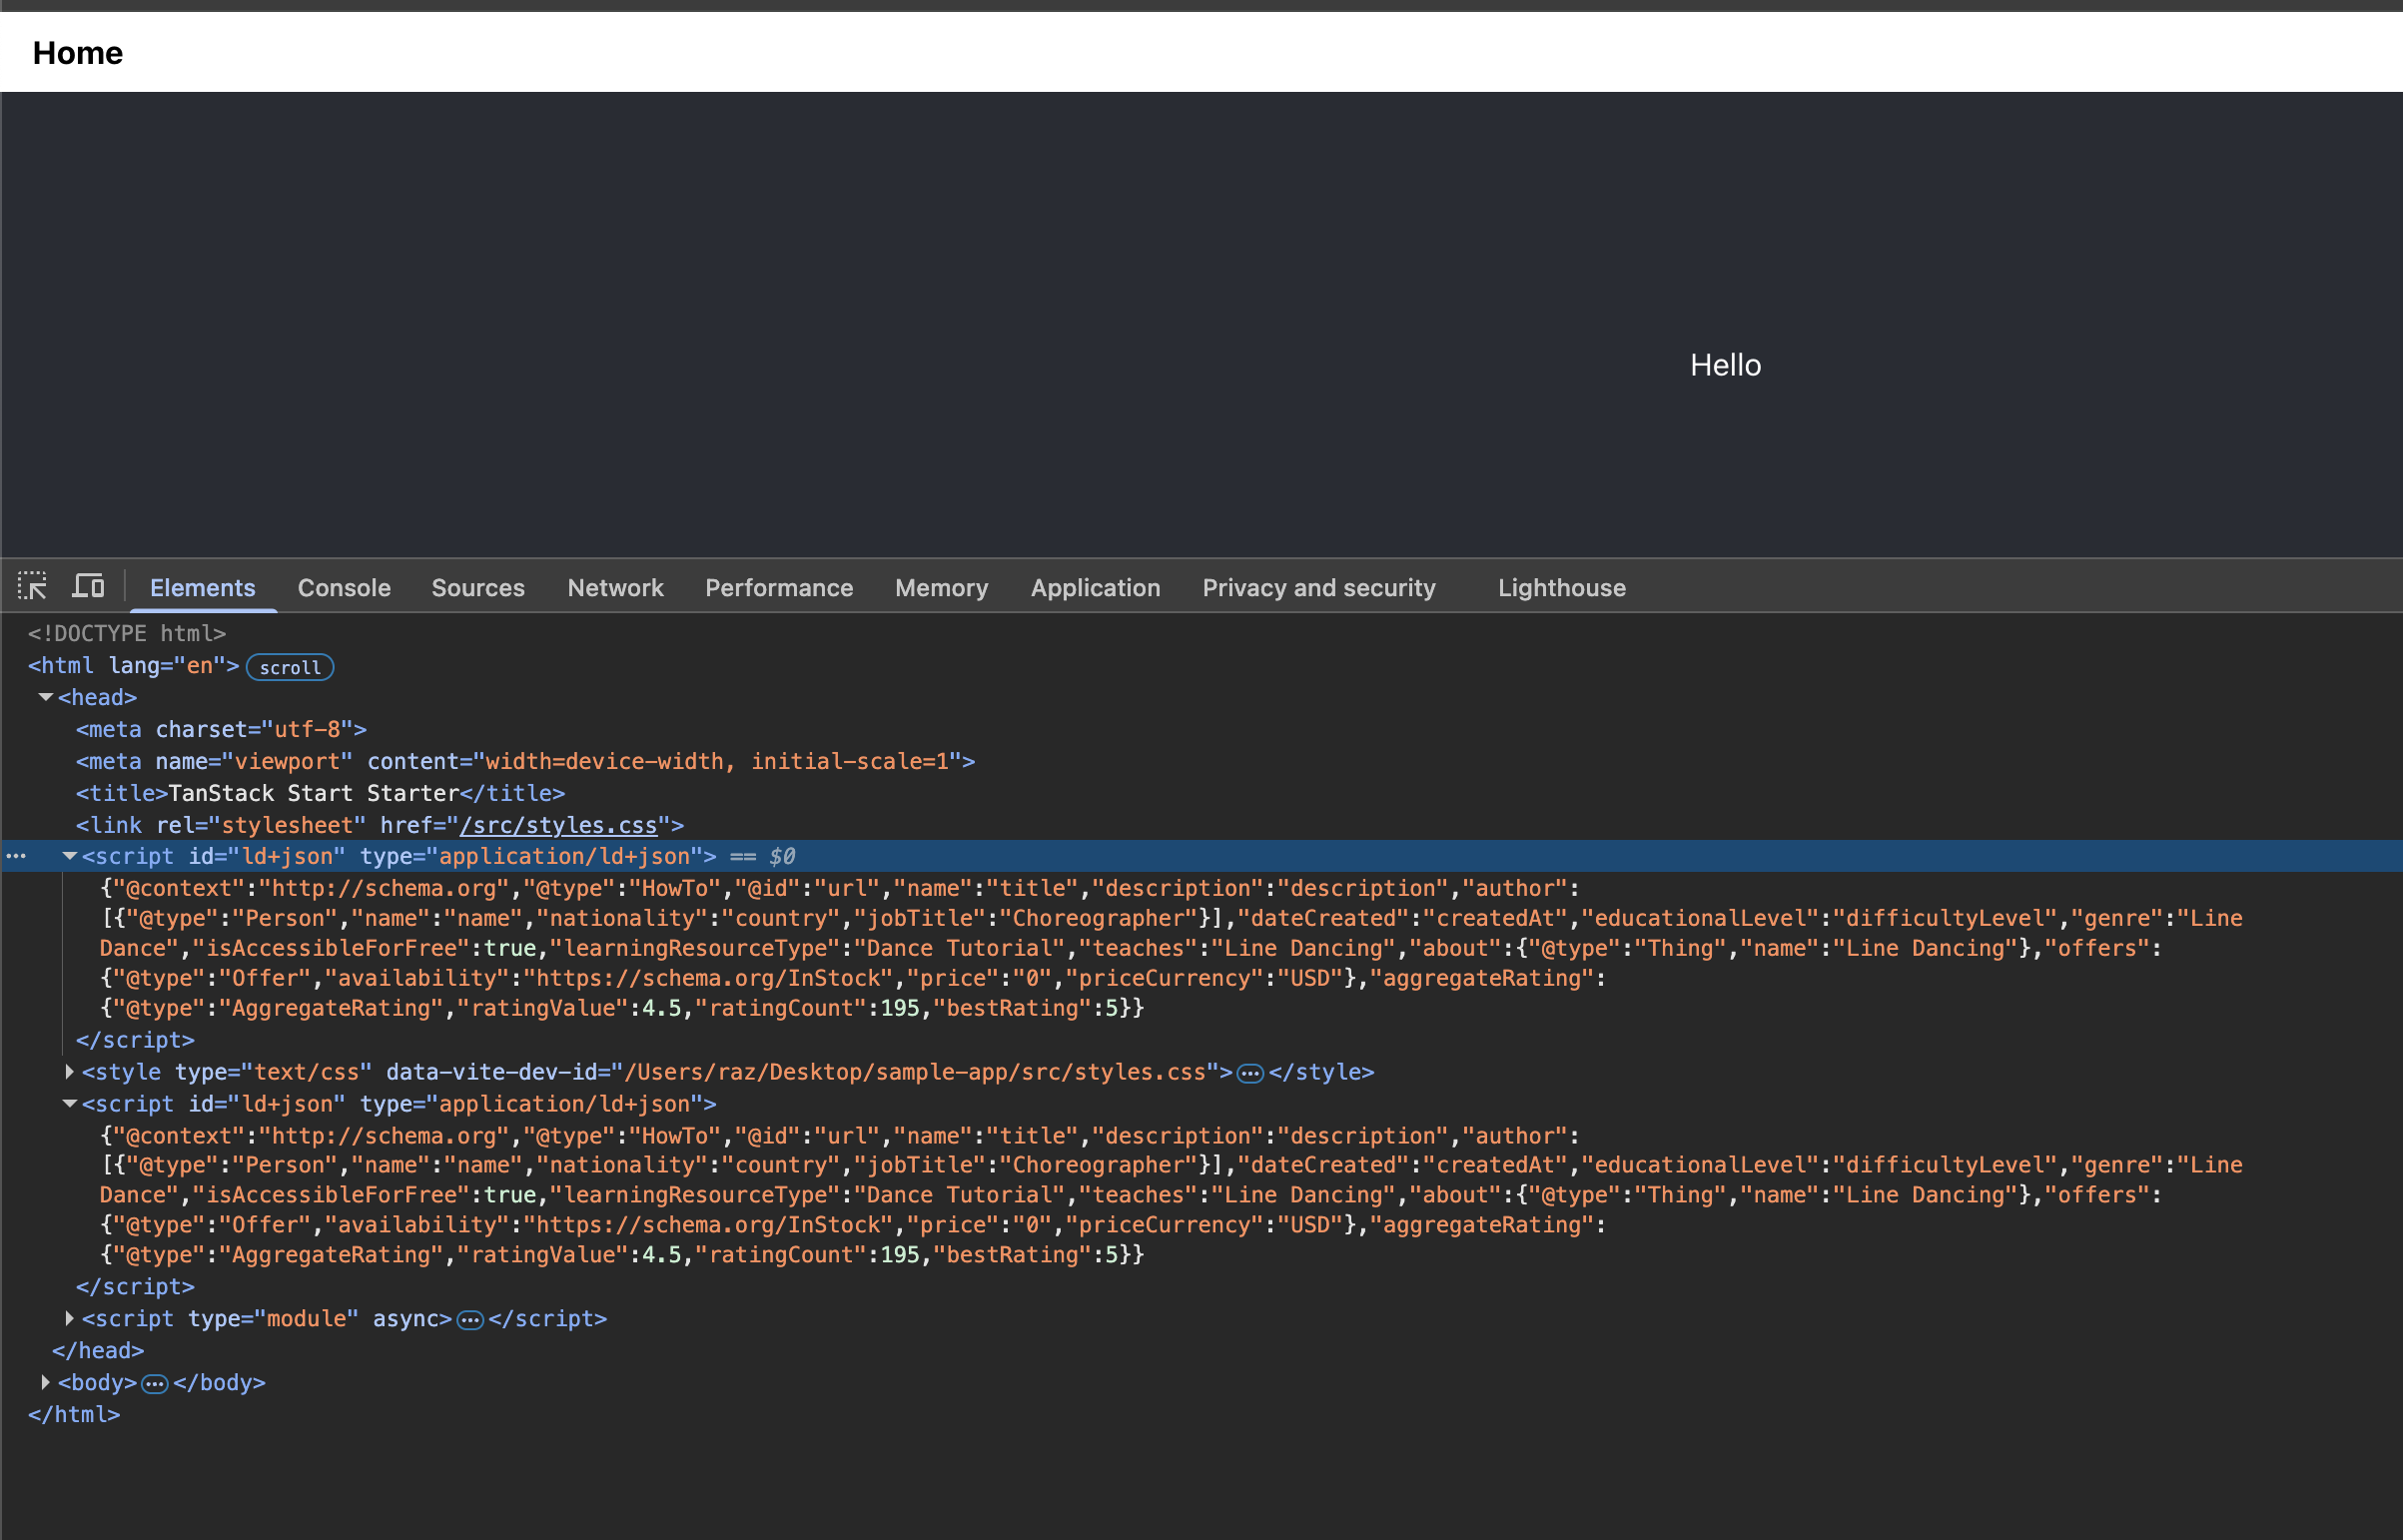Expand the body element triangle
Image resolution: width=2403 pixels, height=1540 pixels.
click(x=46, y=1383)
